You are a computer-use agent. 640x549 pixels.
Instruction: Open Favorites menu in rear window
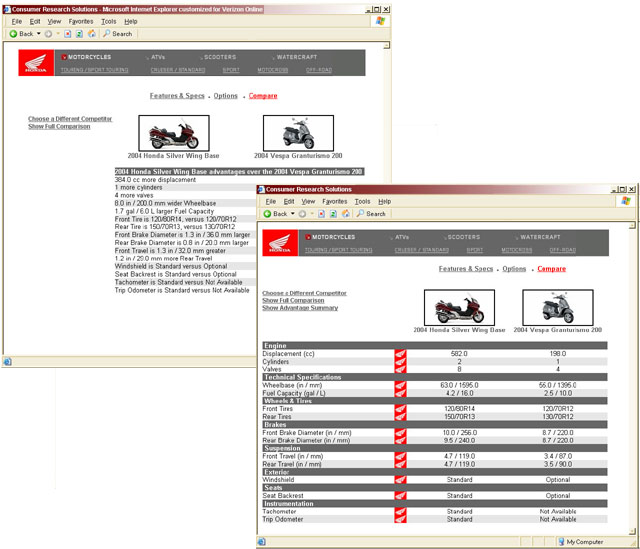(x=81, y=21)
